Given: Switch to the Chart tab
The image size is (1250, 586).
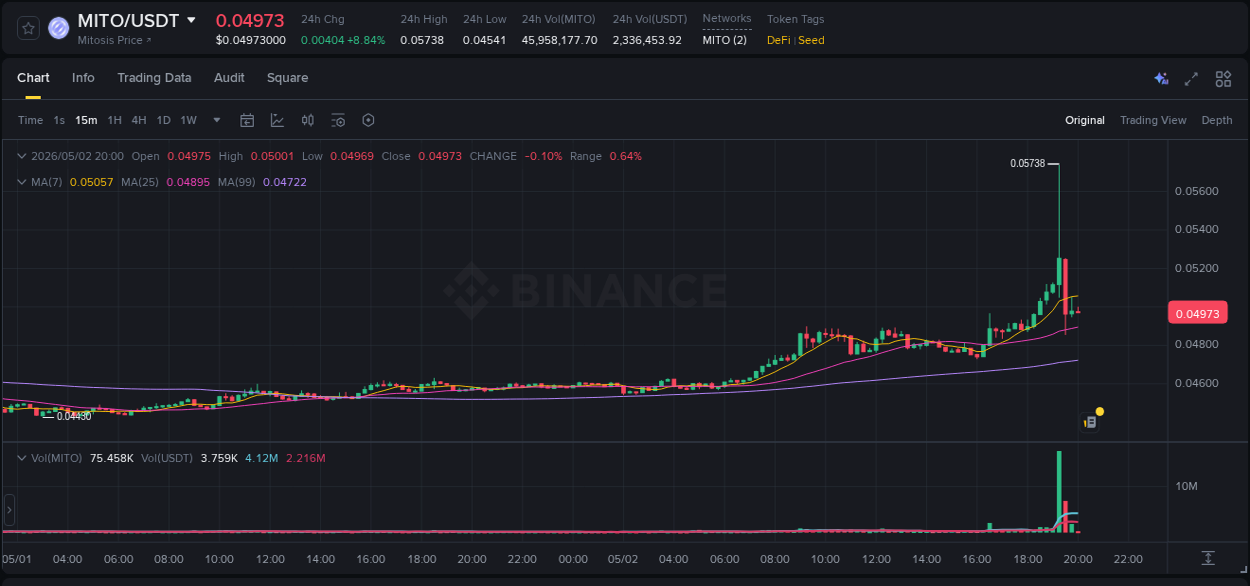Looking at the screenshot, I should (33, 78).
